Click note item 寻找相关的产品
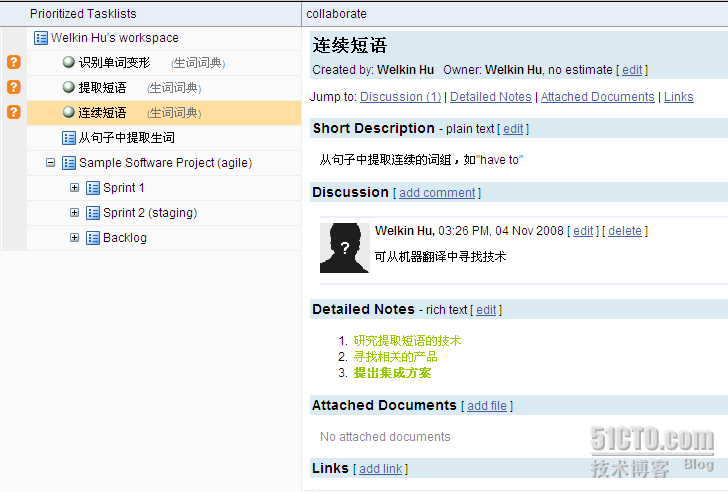Image resolution: width=728 pixels, height=492 pixels. [x=396, y=357]
